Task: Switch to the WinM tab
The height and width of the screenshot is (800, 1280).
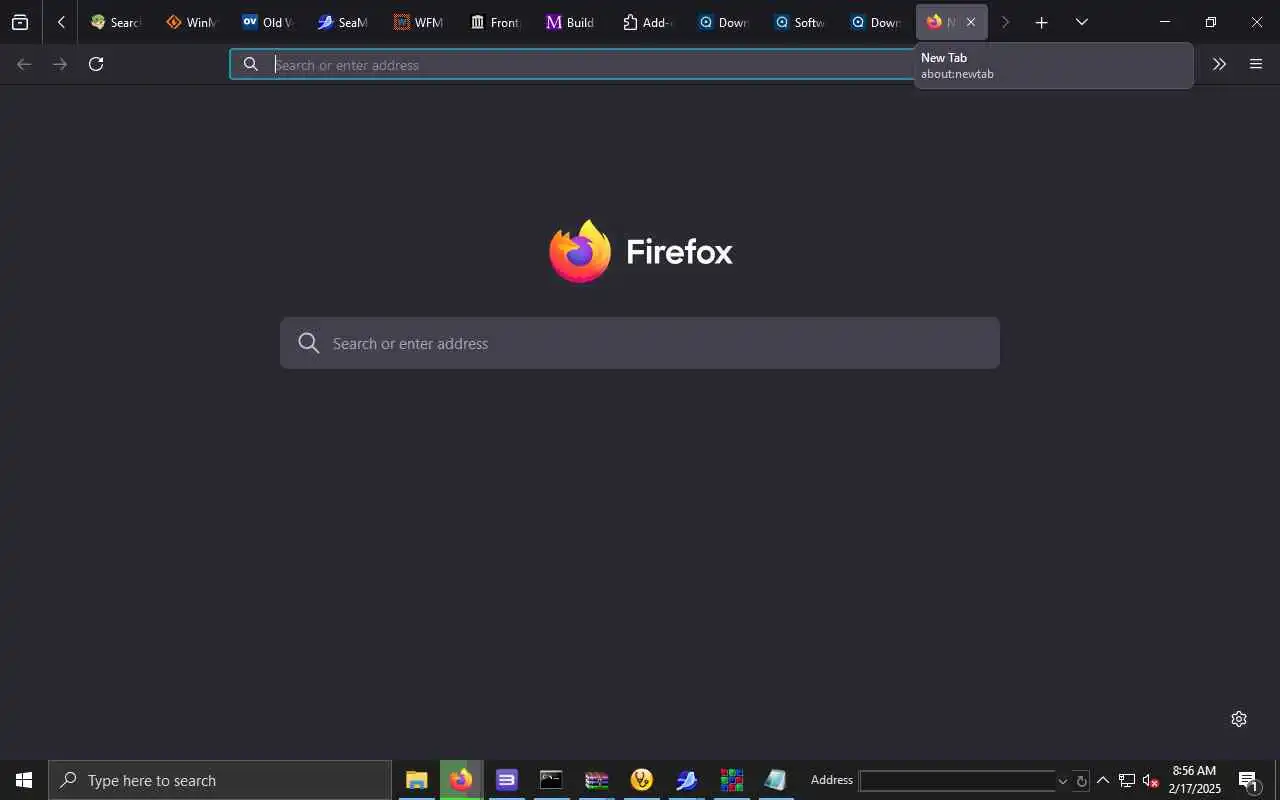Action: click(191, 22)
